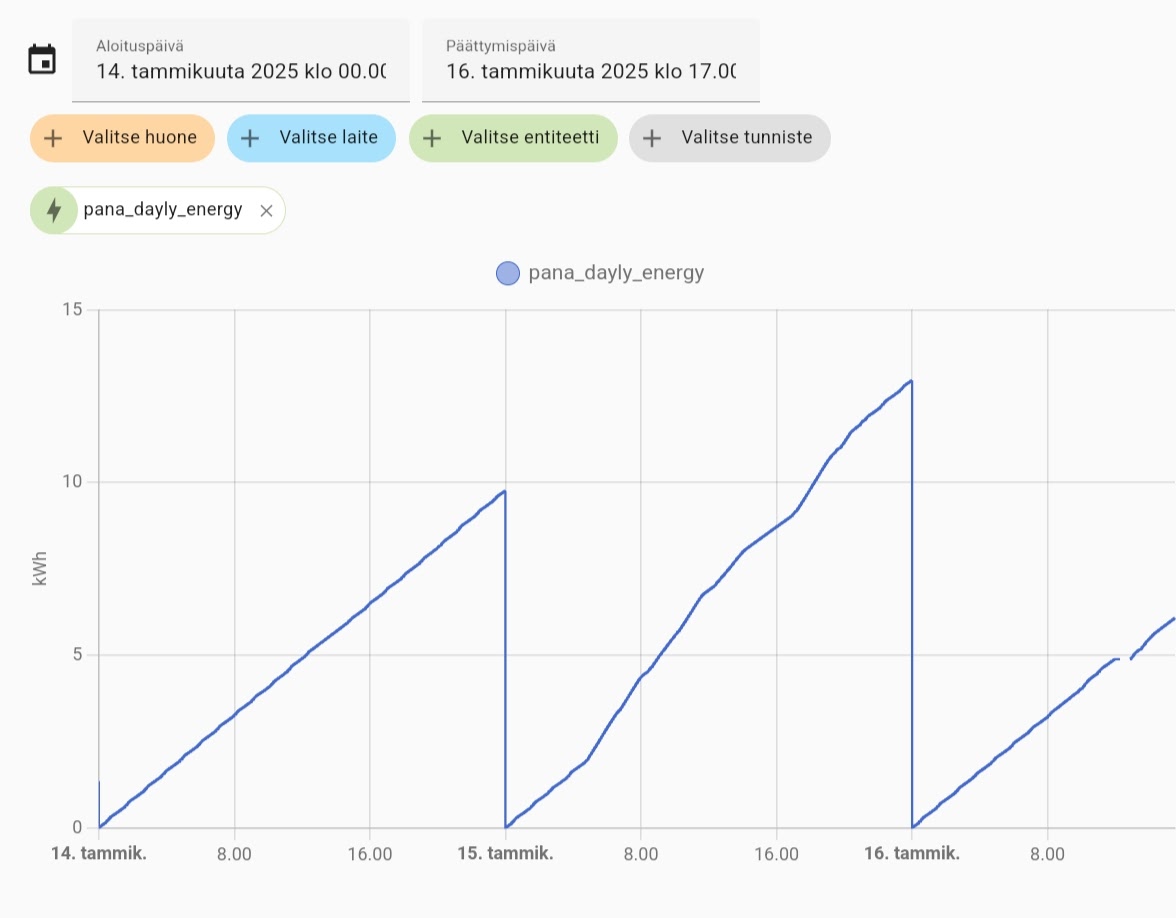Click the plus icon on Valitse laite

[x=251, y=138]
